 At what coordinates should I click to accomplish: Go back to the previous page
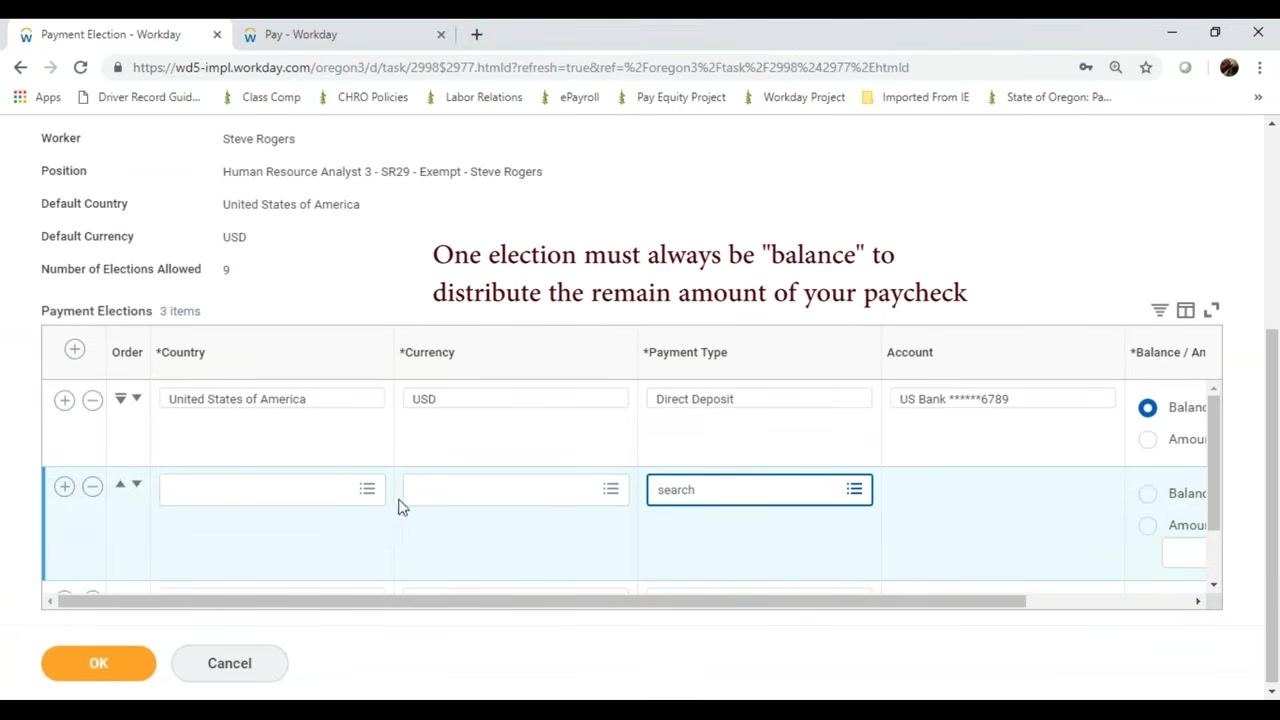21,67
